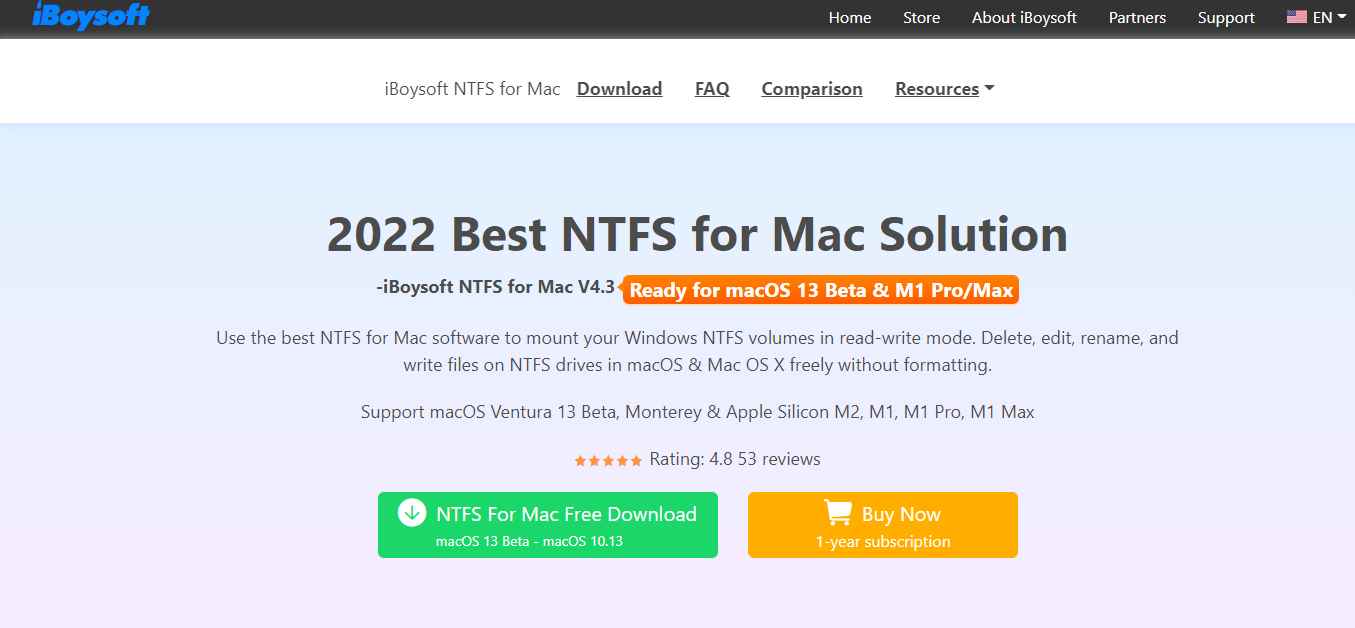Go to the Store page
Image resolution: width=1355 pixels, height=628 pixels.
click(x=921, y=17)
